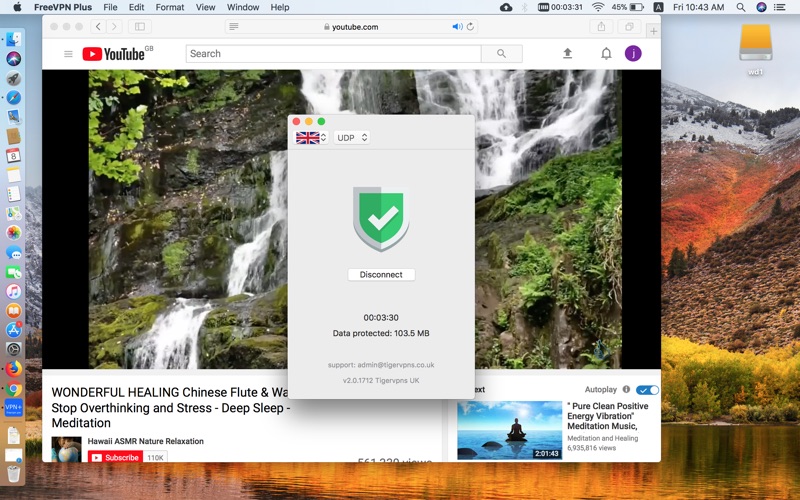Click the youtube.com address bar

(x=351, y=27)
